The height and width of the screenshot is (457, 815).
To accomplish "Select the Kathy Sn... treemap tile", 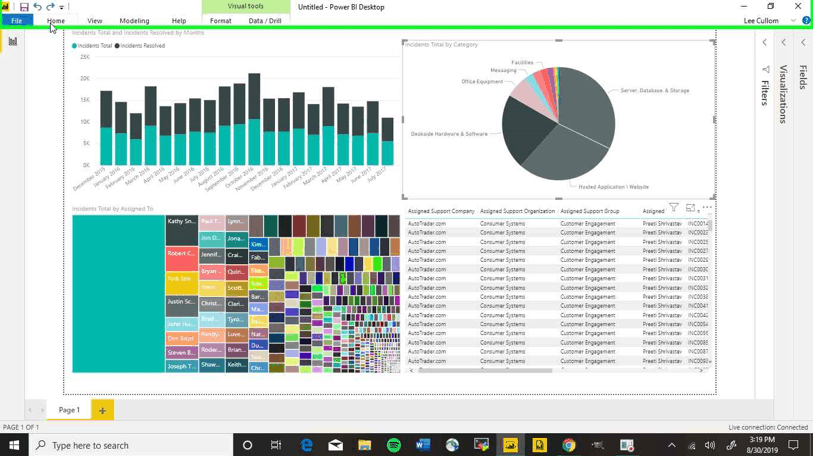I will (181, 231).
